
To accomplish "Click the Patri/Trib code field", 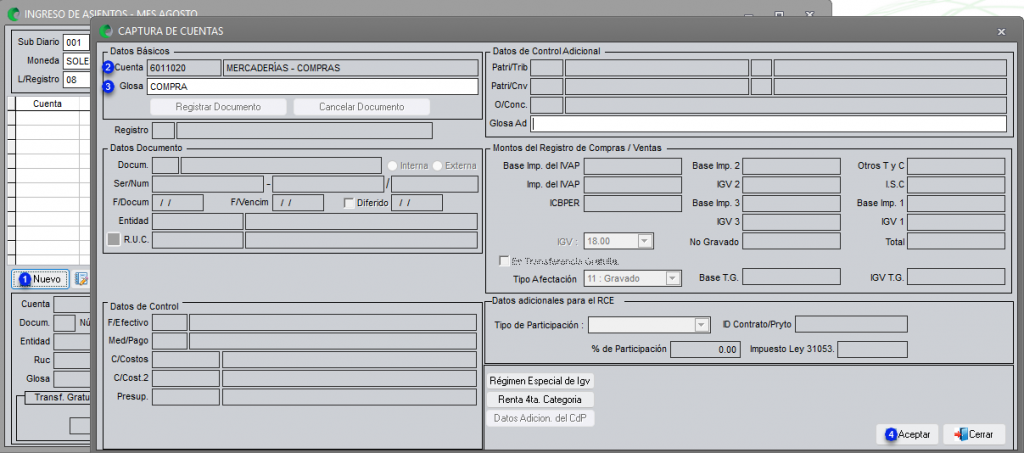I will click(x=548, y=68).
